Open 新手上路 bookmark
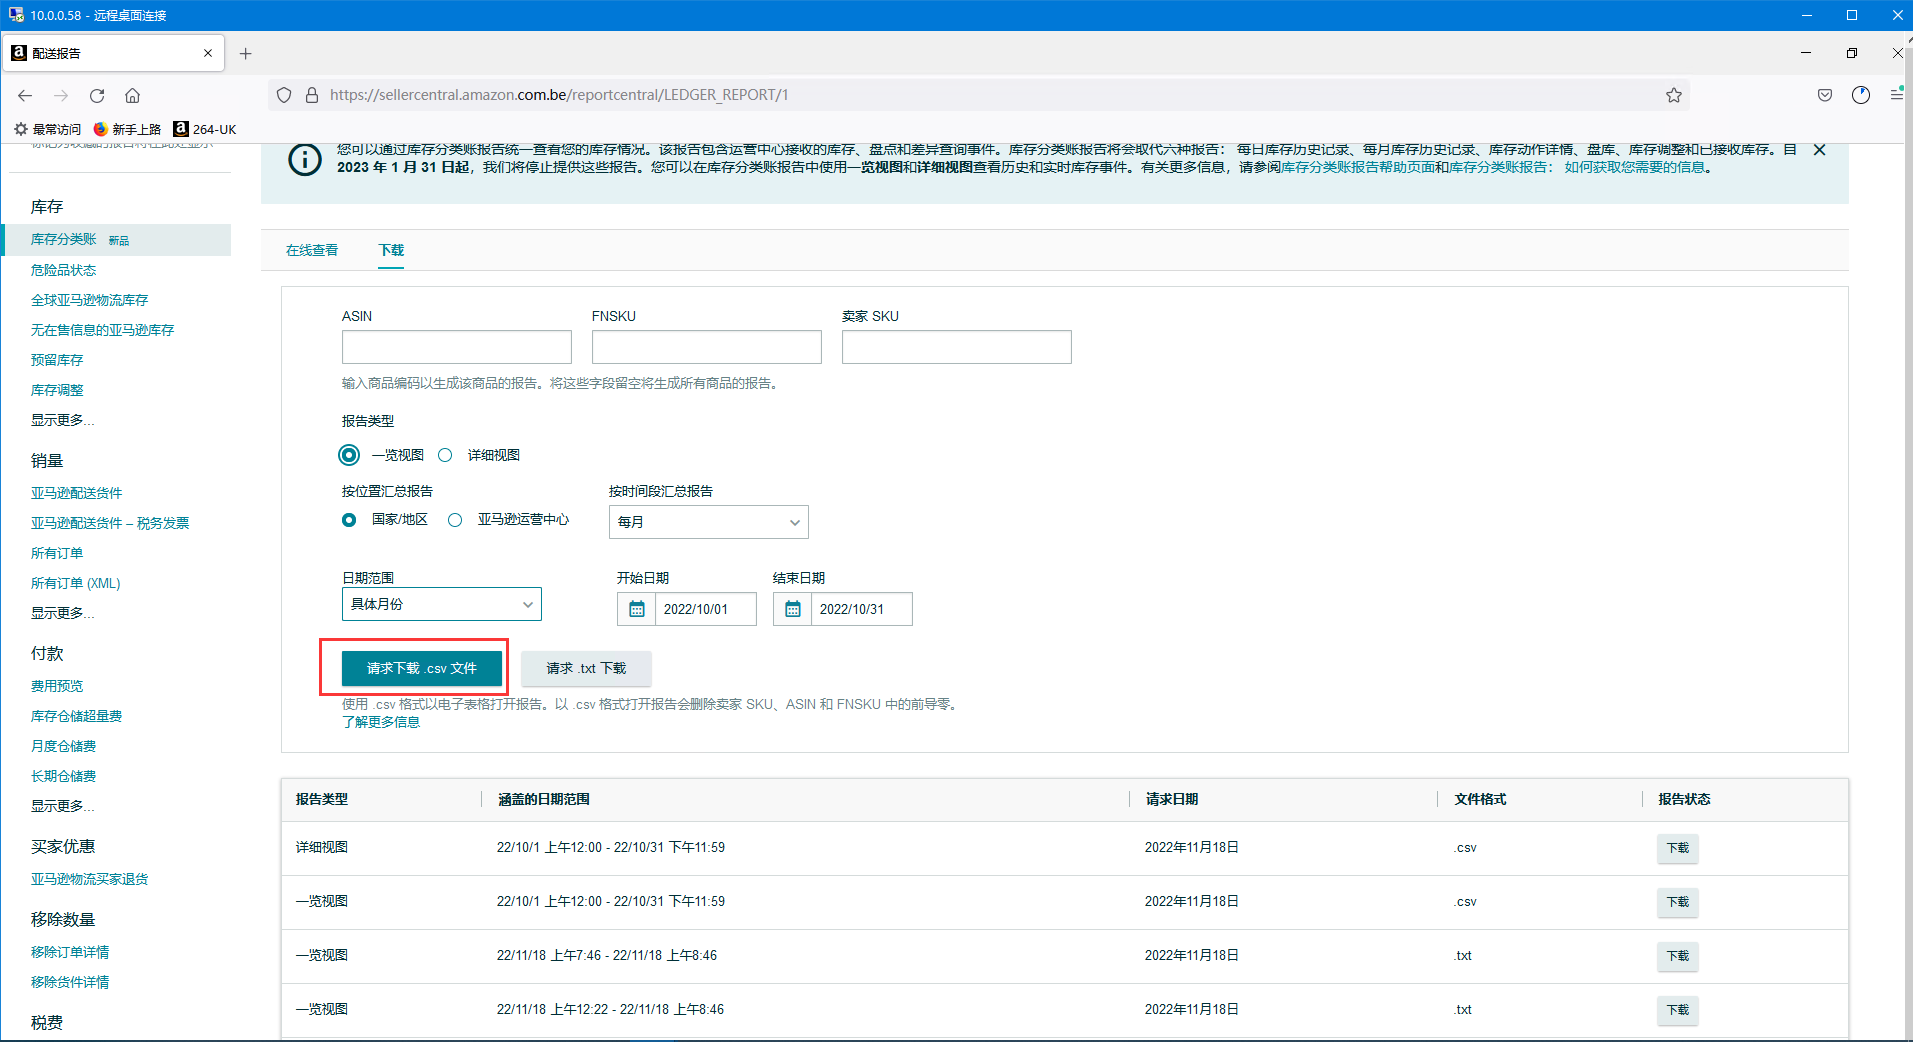This screenshot has width=1913, height=1042. pyautogui.click(x=127, y=129)
